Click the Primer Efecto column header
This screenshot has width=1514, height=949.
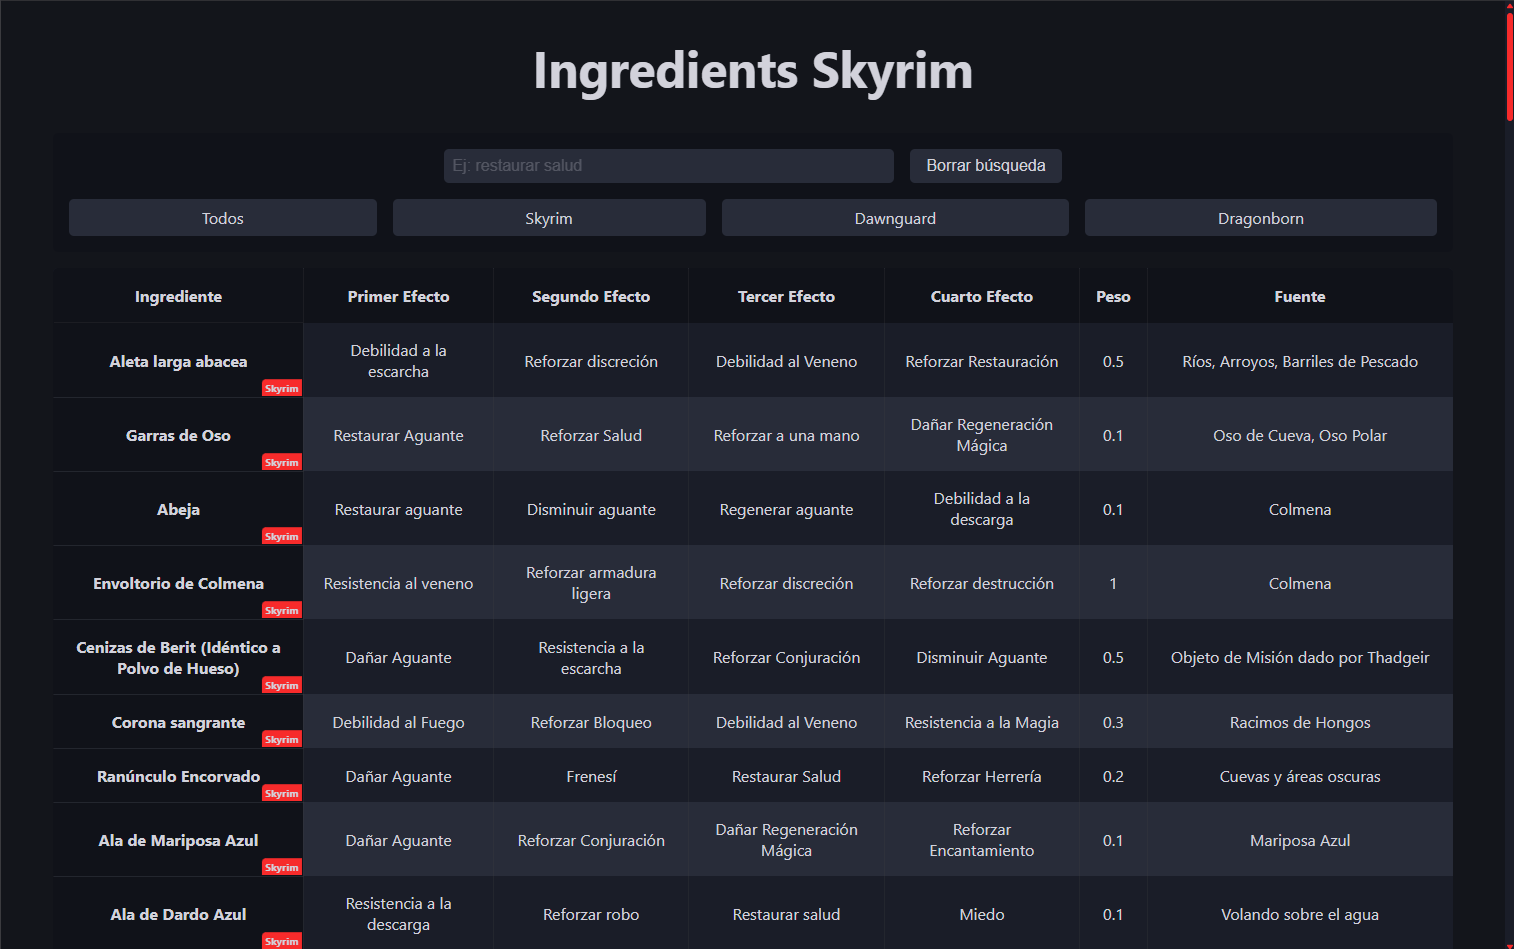pyautogui.click(x=398, y=296)
